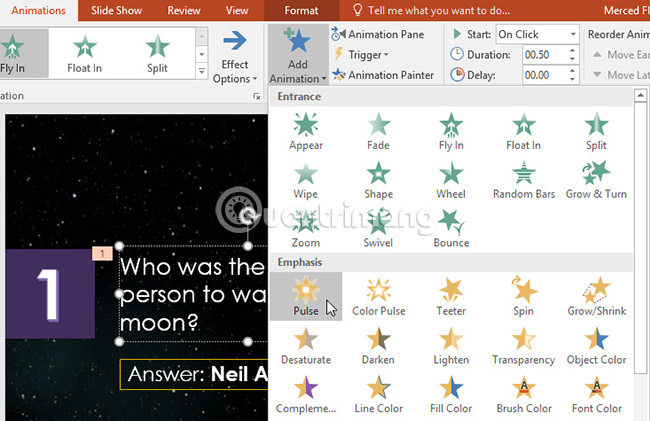Select the Line Color emphasis effect
The height and width of the screenshot is (421, 650).
click(x=378, y=394)
